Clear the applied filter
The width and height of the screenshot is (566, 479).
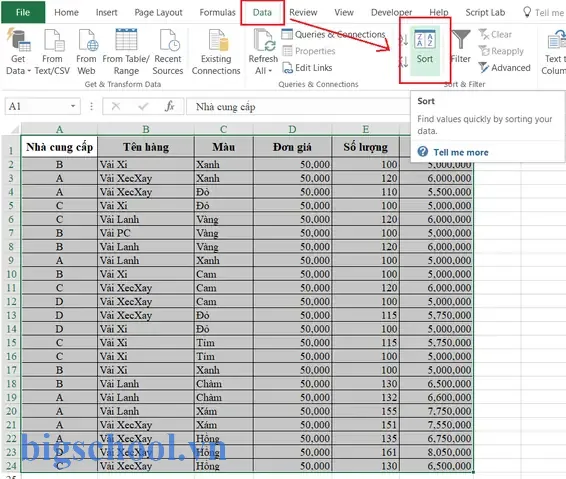(x=495, y=34)
